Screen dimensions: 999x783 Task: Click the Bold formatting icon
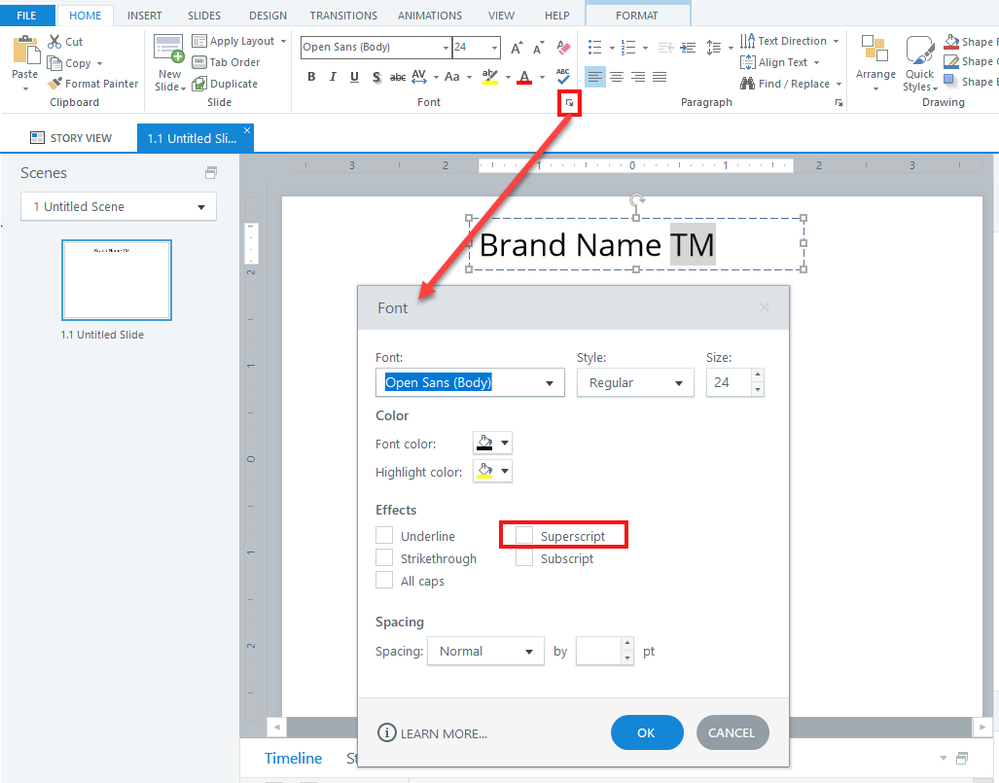point(311,77)
